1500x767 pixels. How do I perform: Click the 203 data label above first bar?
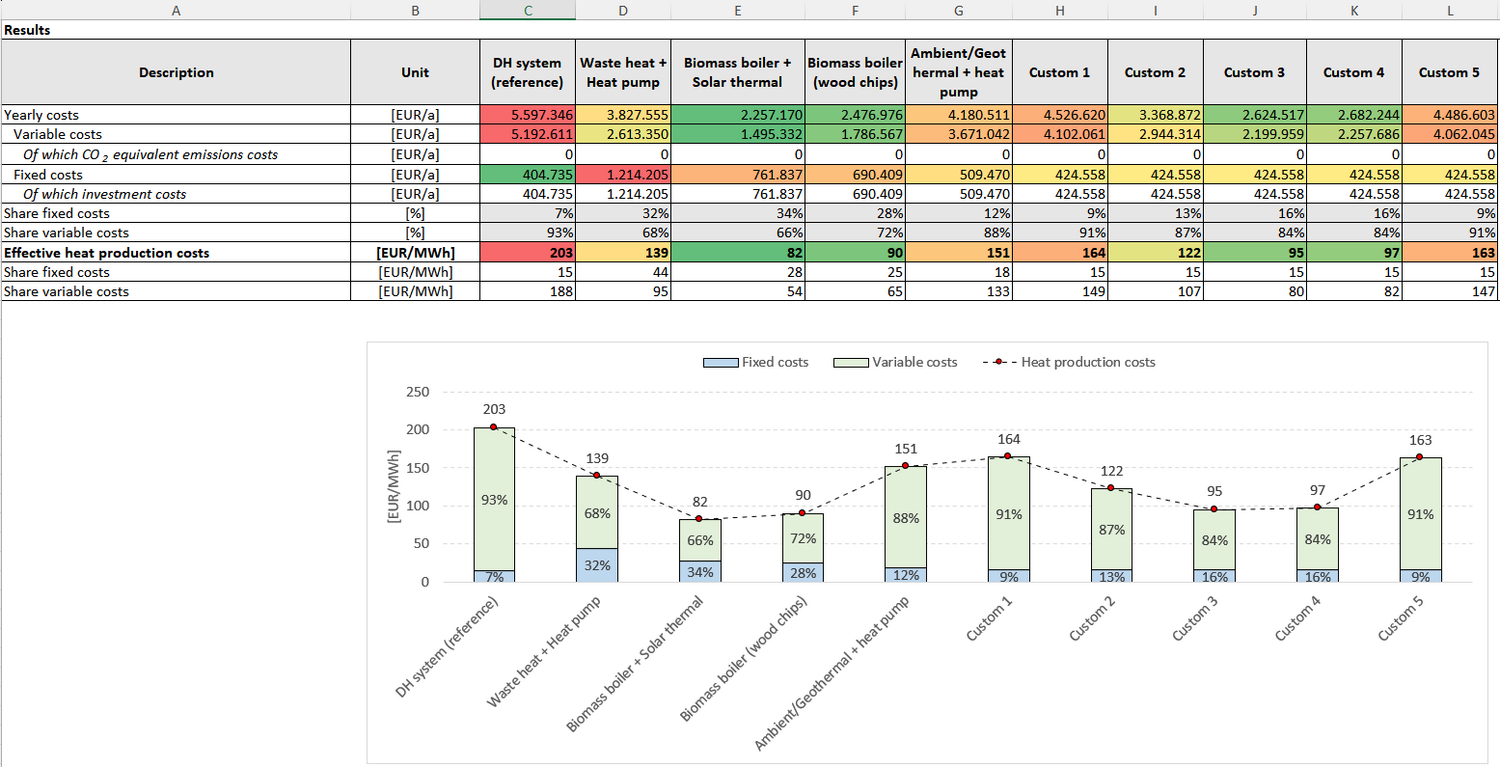point(494,409)
